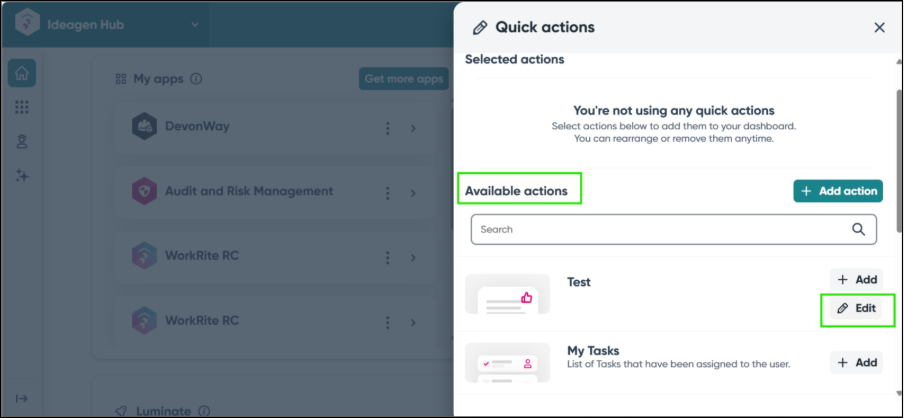Open three-dot menu for Audit and Risk Management
Viewport: 904px width, 418px height.
[388, 192]
